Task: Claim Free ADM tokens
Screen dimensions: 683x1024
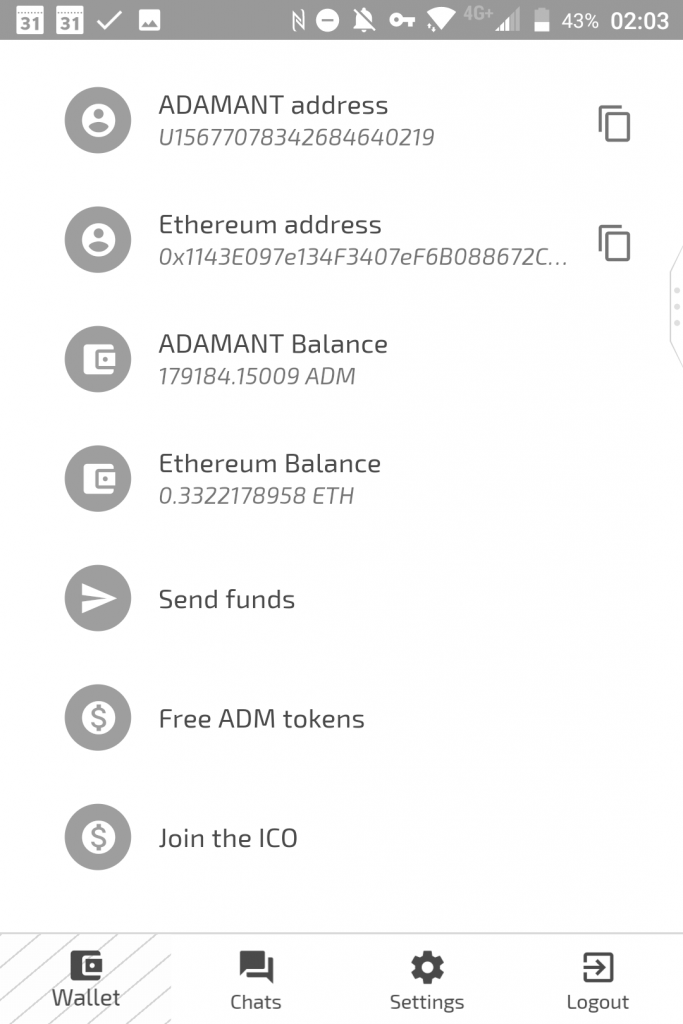Action: 261,719
